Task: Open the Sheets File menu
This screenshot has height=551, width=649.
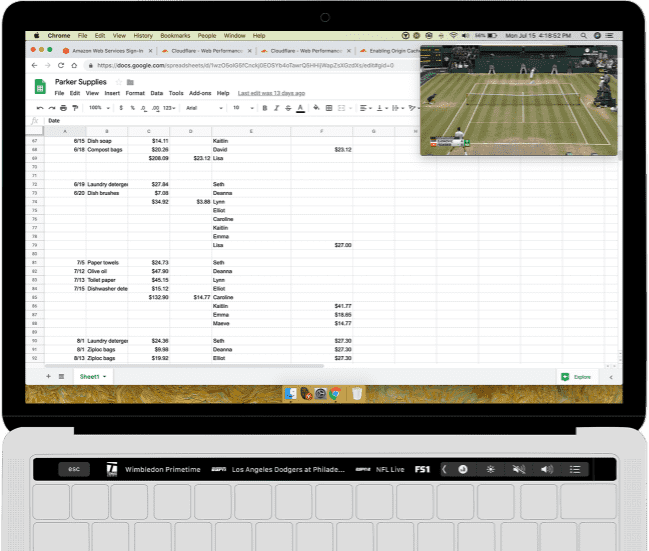Action: pyautogui.click(x=59, y=93)
